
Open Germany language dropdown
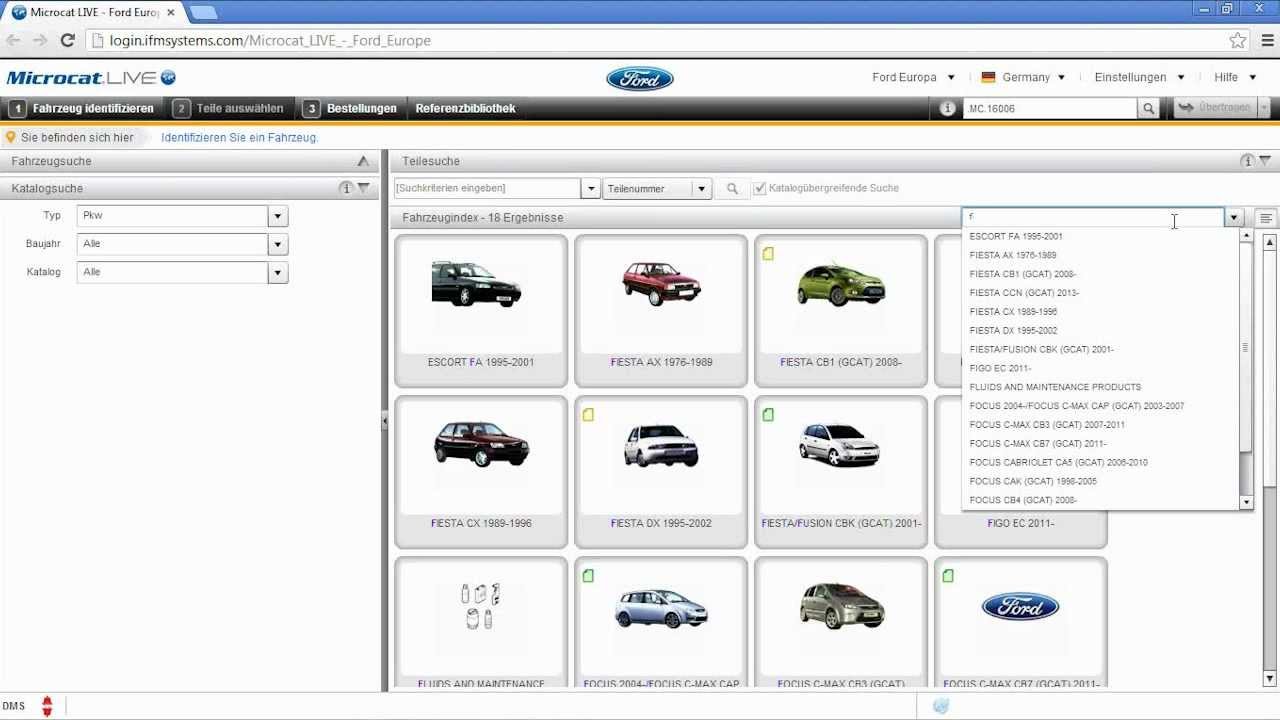pyautogui.click(x=1024, y=77)
